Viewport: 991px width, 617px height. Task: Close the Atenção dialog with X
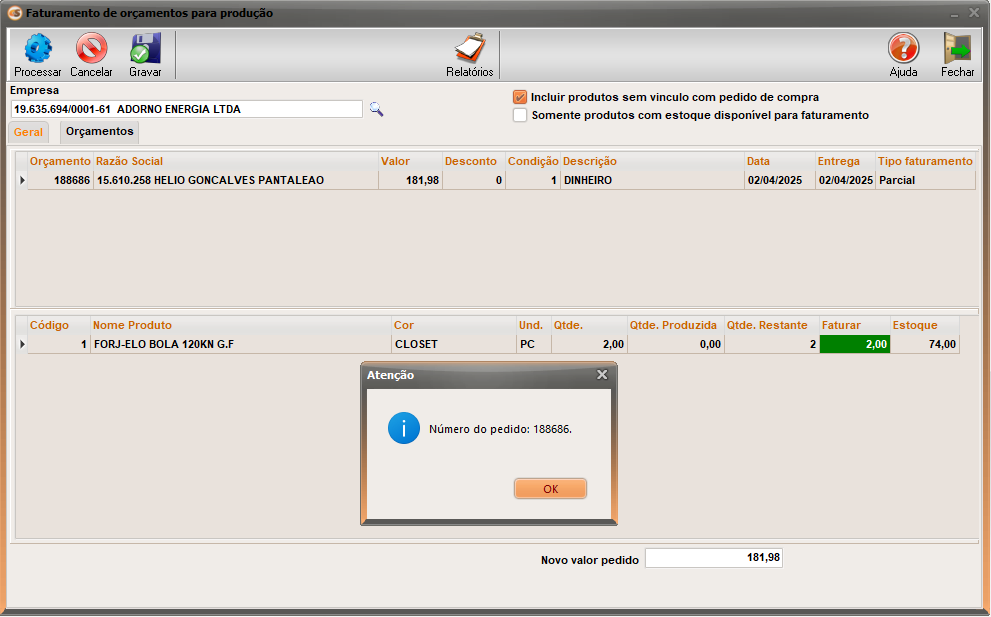tap(602, 375)
